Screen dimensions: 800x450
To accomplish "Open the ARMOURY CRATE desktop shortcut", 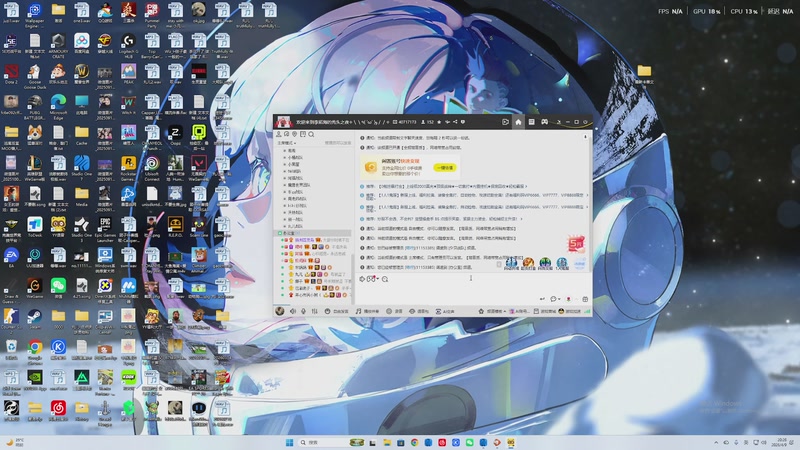I will coord(58,46).
